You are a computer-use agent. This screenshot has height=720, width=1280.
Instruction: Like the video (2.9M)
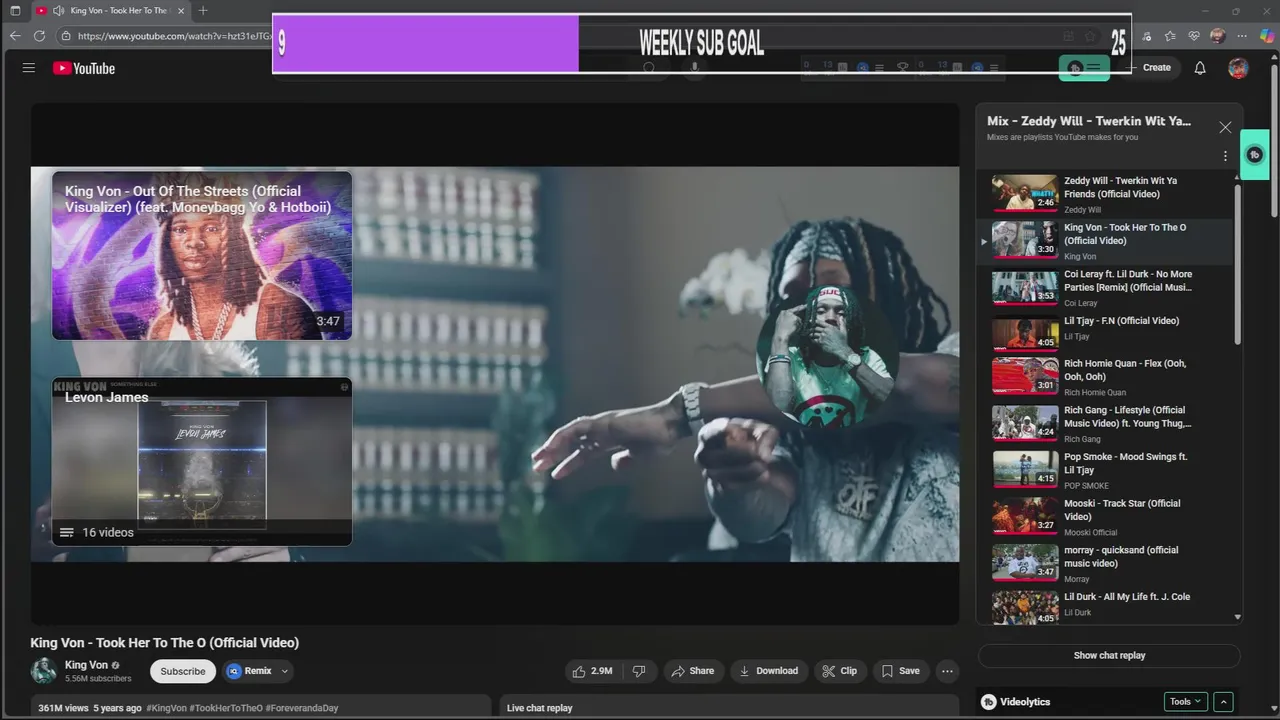(592, 671)
